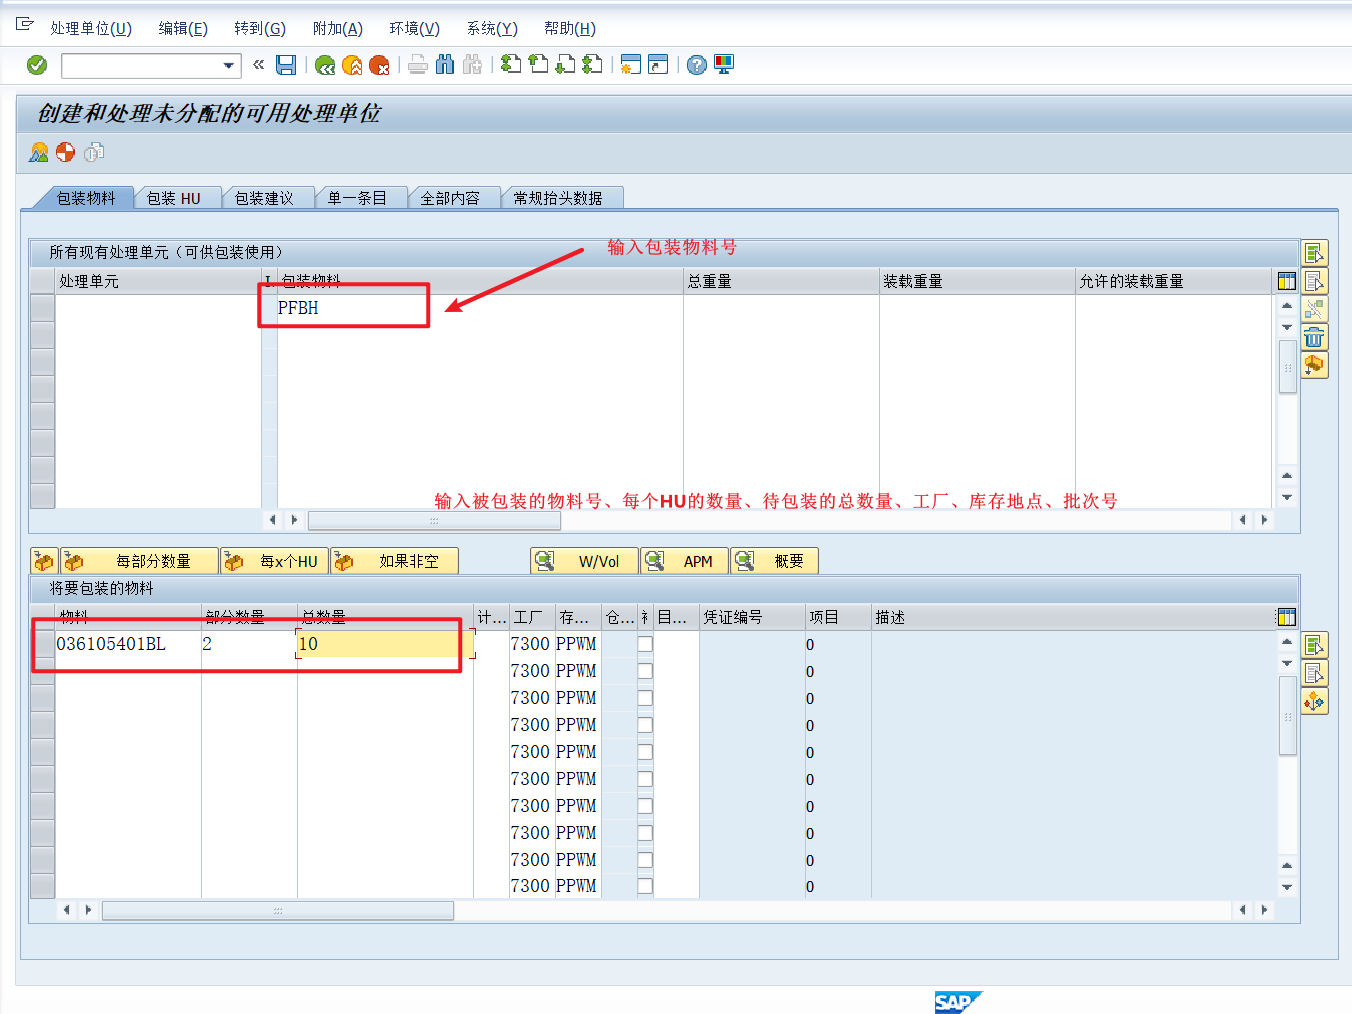1352x1014 pixels.
Task: Open the 处理单位(U) menu
Action: pos(91,28)
